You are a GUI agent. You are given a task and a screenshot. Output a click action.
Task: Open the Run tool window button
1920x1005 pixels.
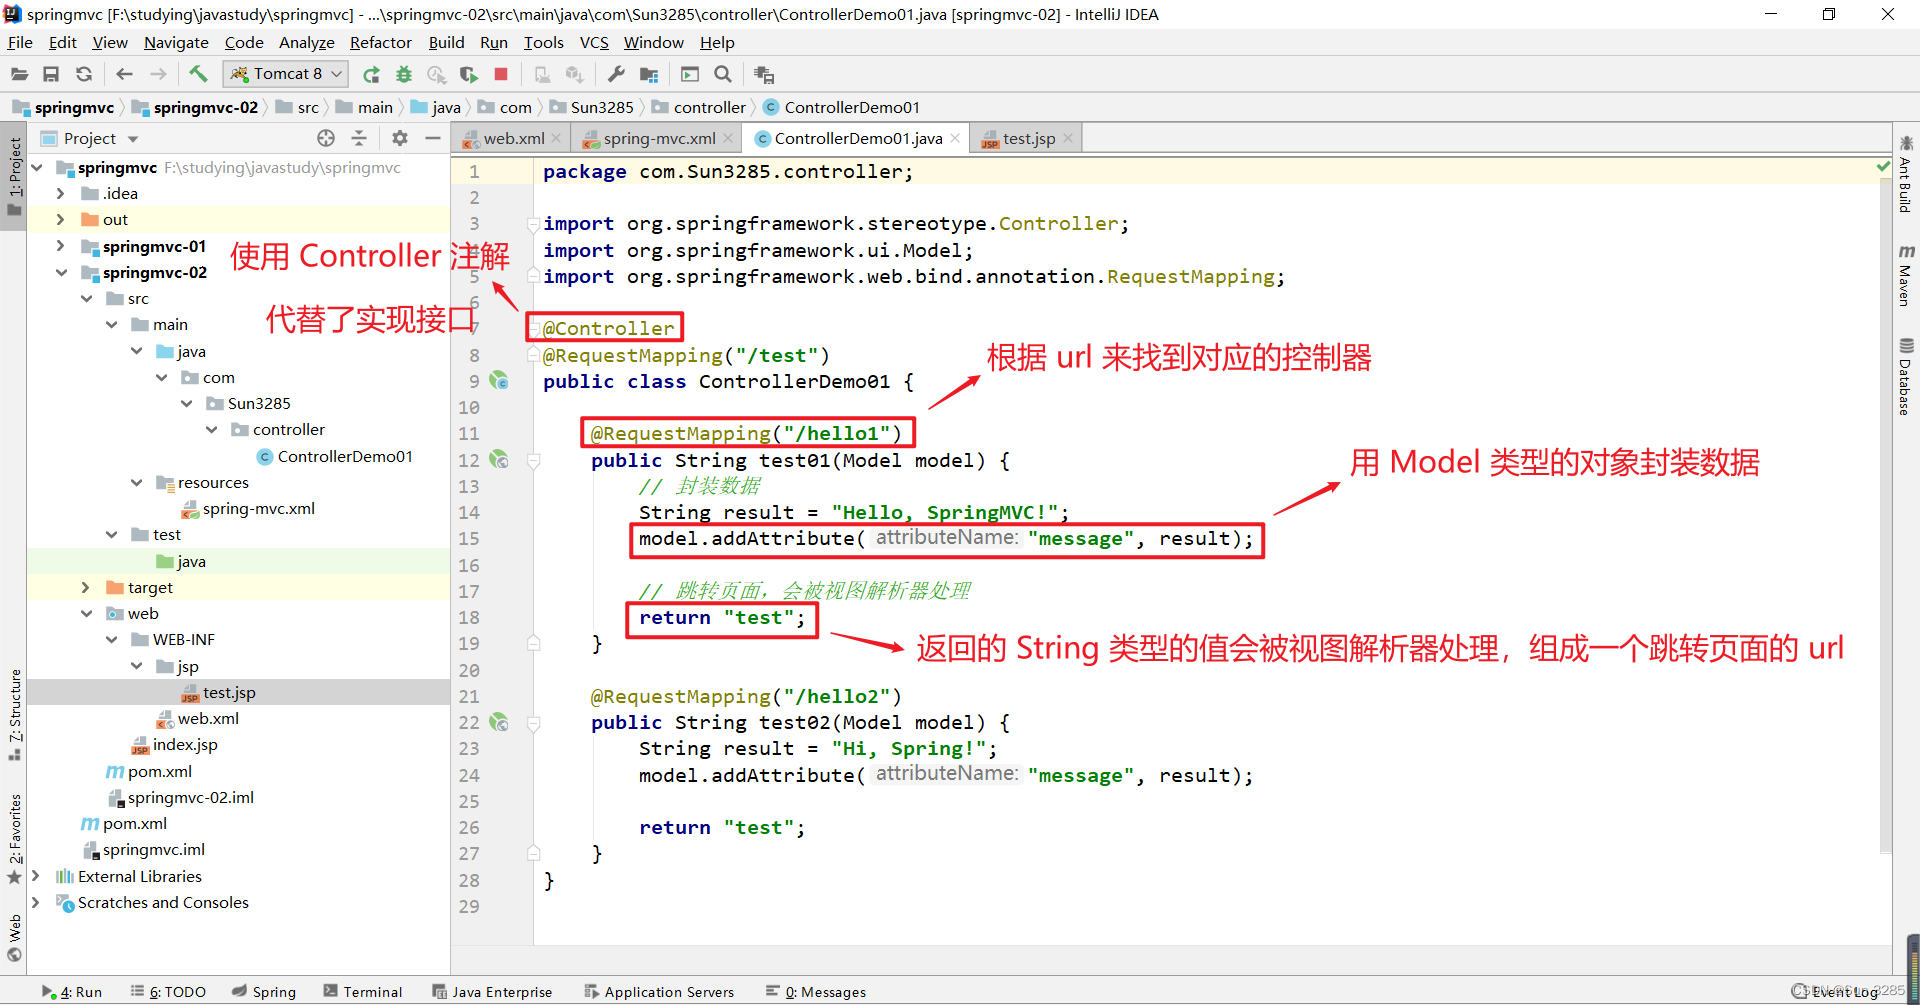(72, 991)
